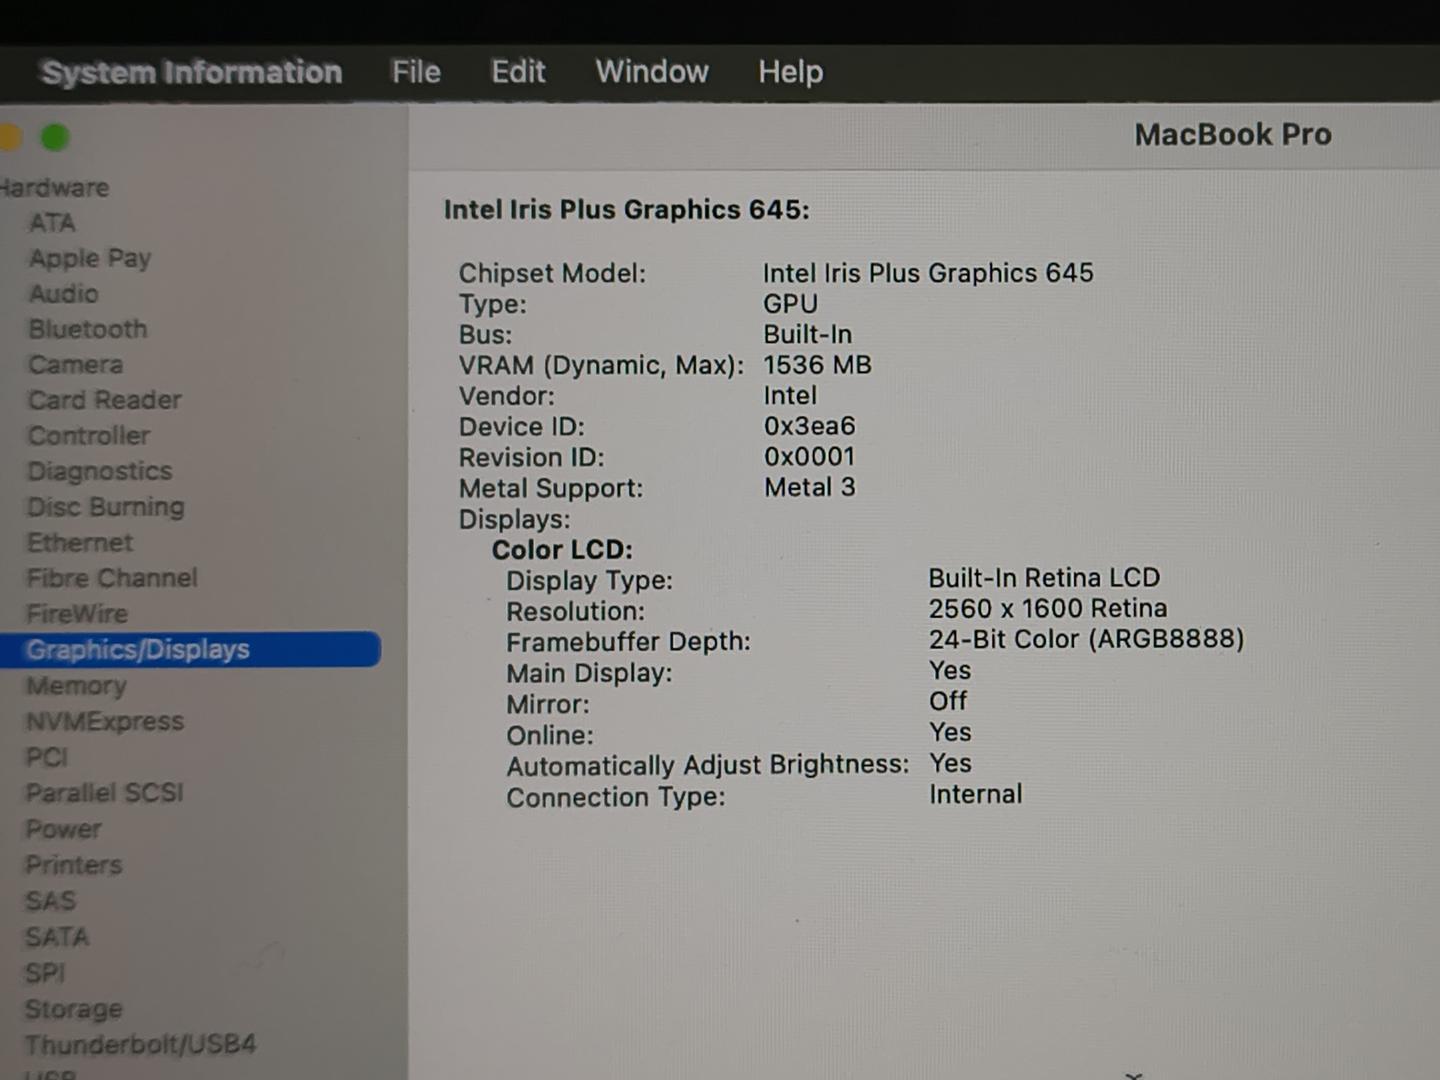
Task: Click the 'Framebuffer Depth:' label
Action: click(x=628, y=642)
